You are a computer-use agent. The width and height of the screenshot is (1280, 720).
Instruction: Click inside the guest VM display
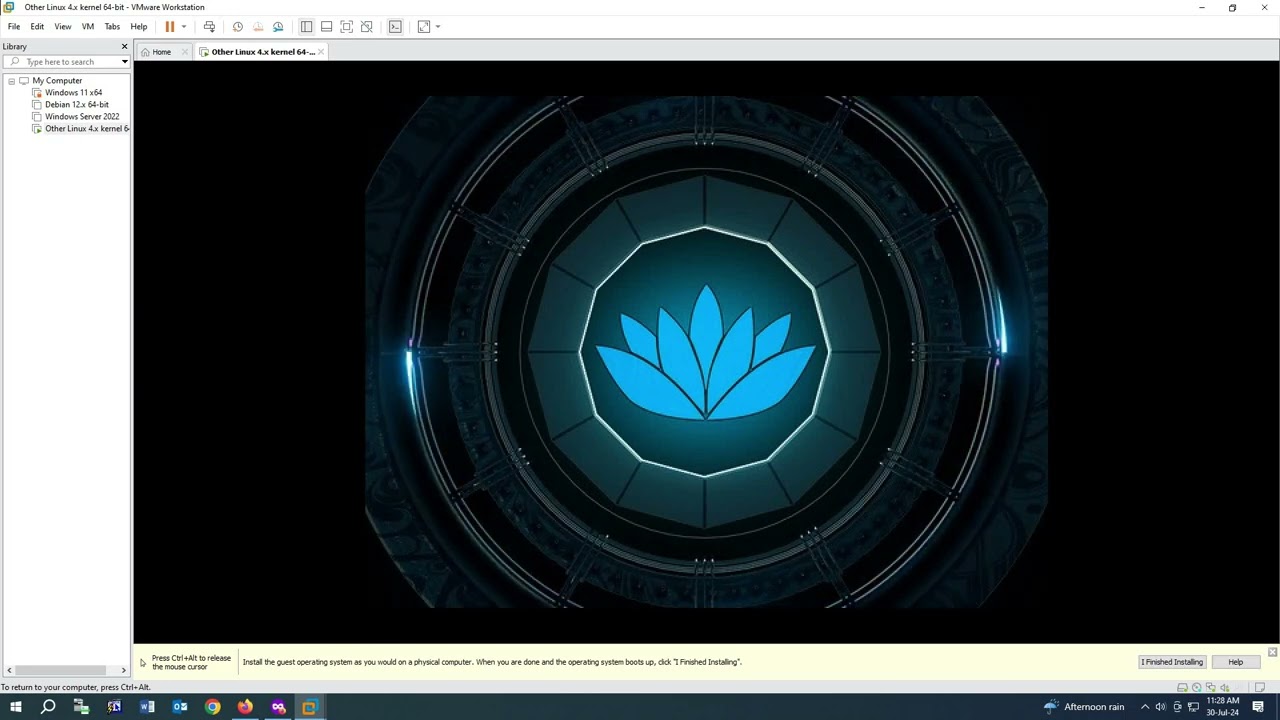(706, 352)
